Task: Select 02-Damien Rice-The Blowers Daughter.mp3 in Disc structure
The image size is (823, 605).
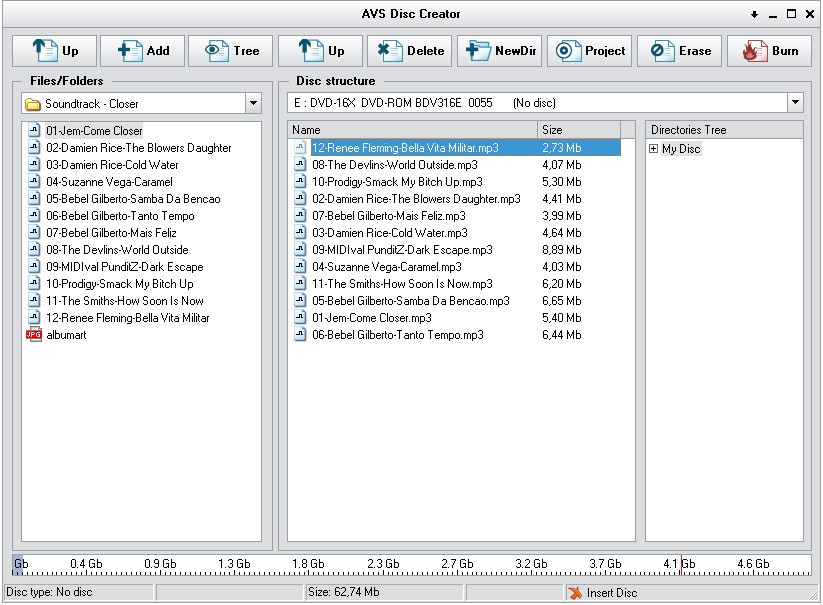Action: click(416, 199)
